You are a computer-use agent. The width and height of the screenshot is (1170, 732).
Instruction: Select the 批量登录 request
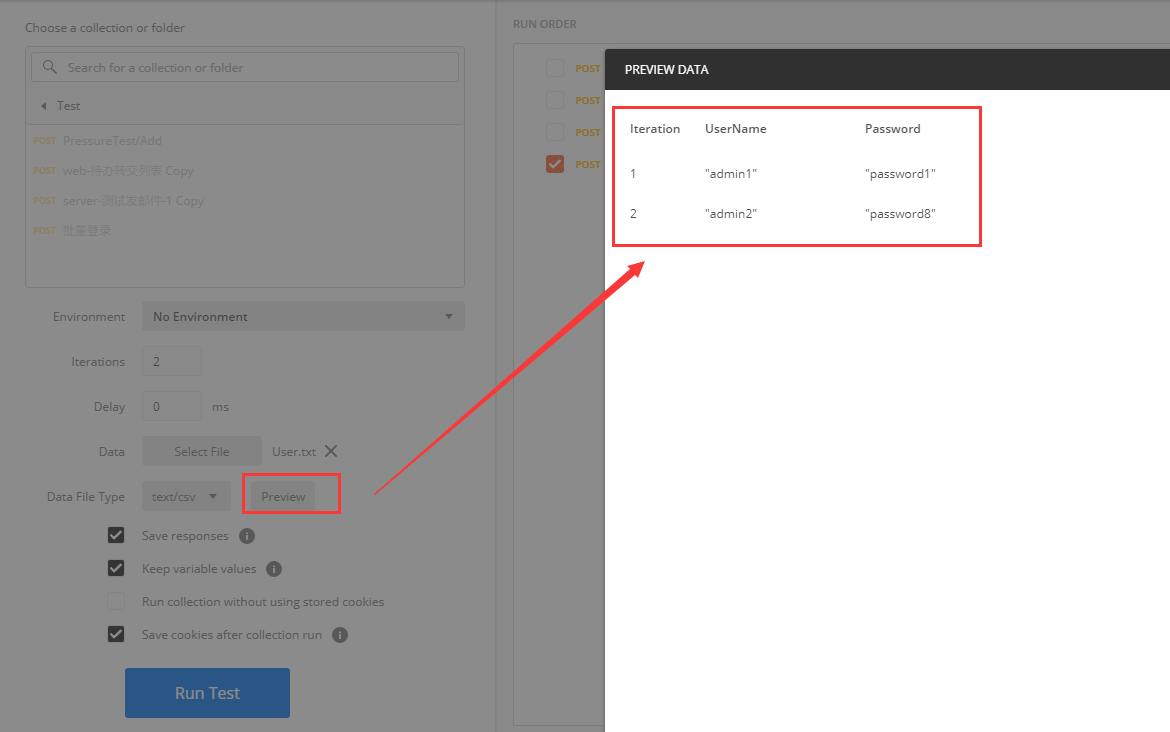click(x=86, y=231)
